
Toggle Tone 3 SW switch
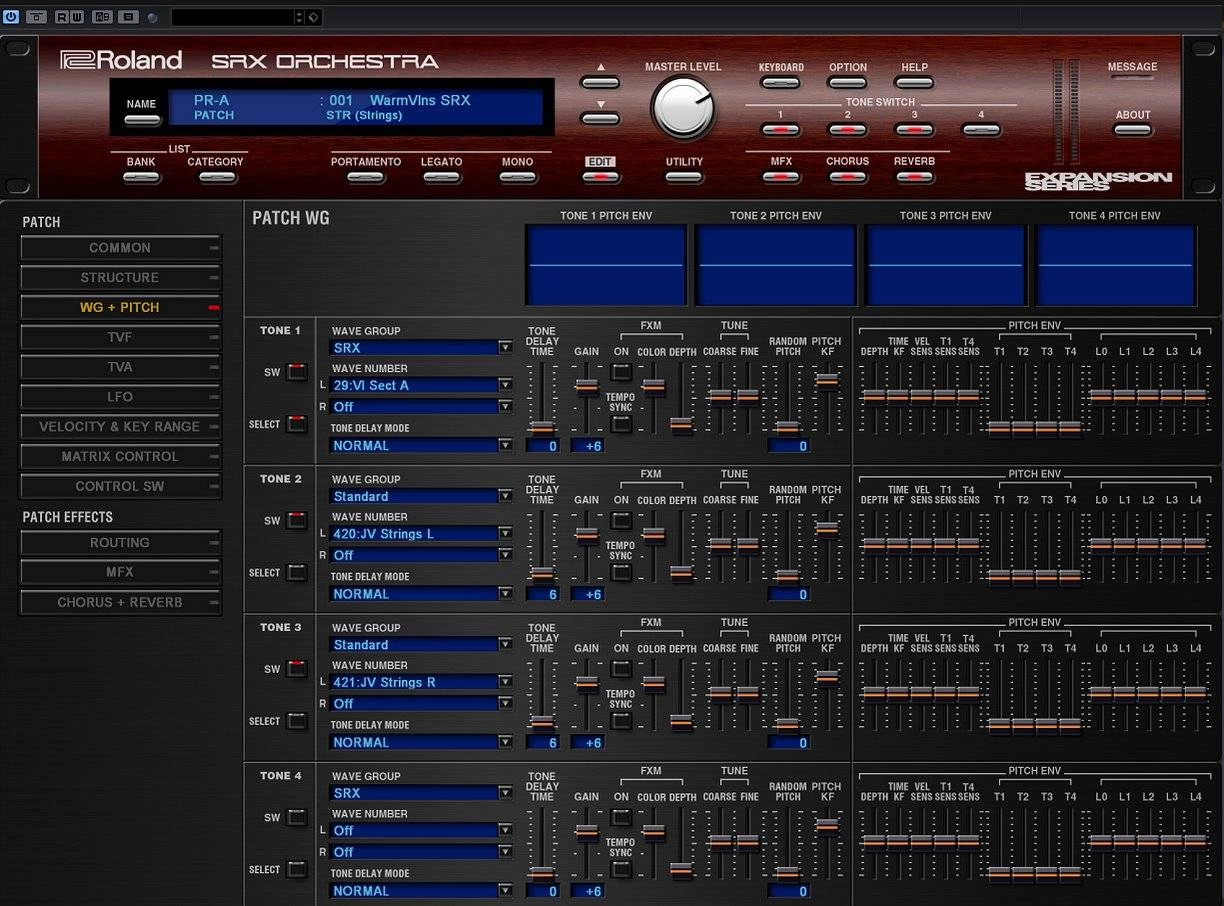tap(297, 669)
